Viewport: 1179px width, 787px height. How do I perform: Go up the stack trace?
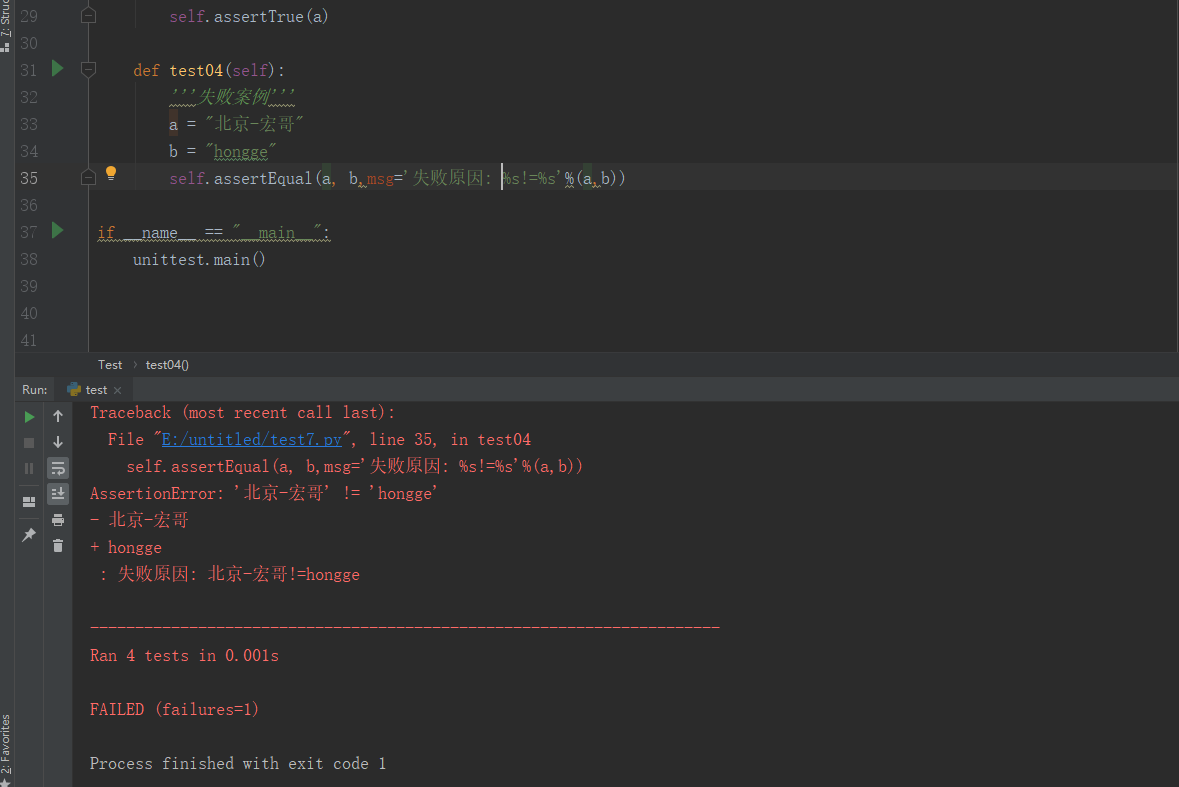(58, 416)
